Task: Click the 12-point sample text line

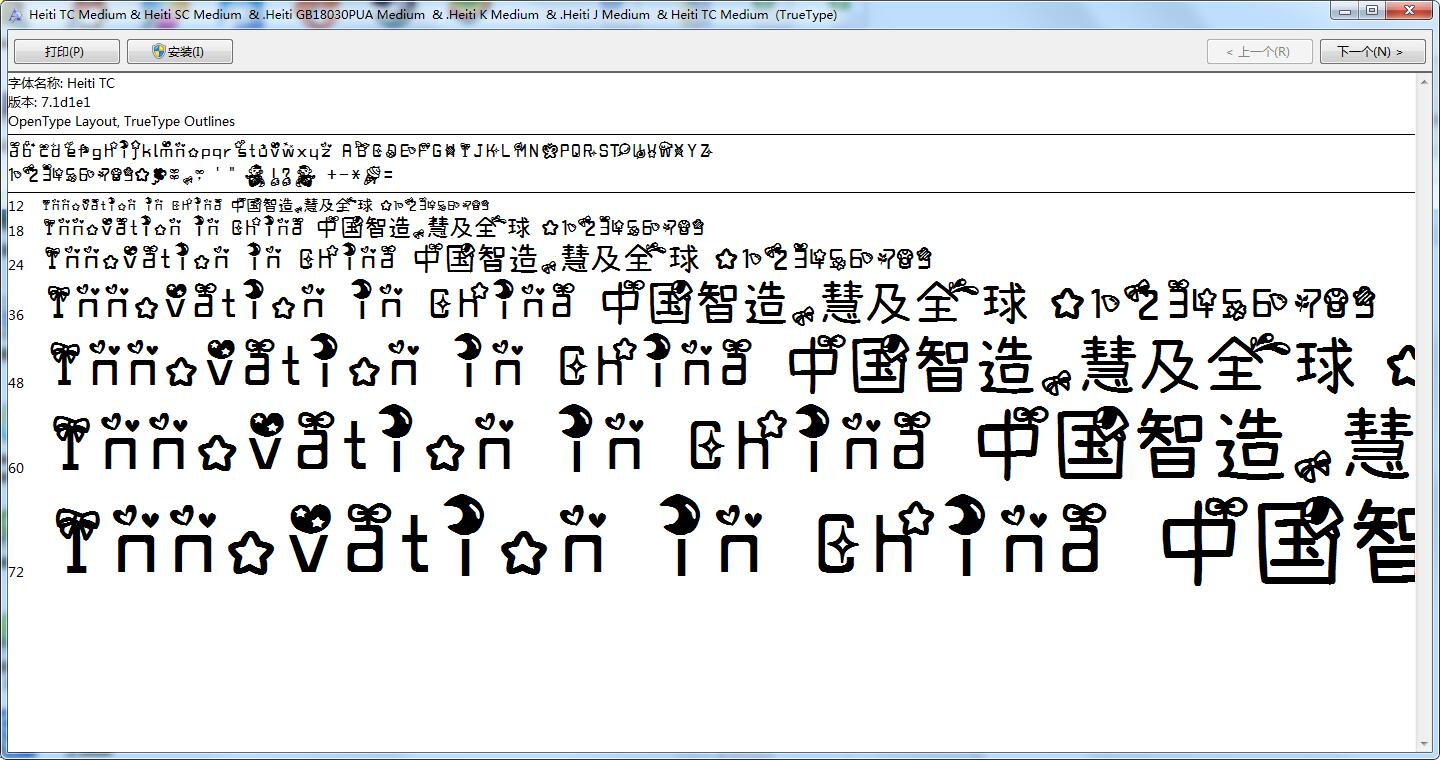Action: coord(266,205)
